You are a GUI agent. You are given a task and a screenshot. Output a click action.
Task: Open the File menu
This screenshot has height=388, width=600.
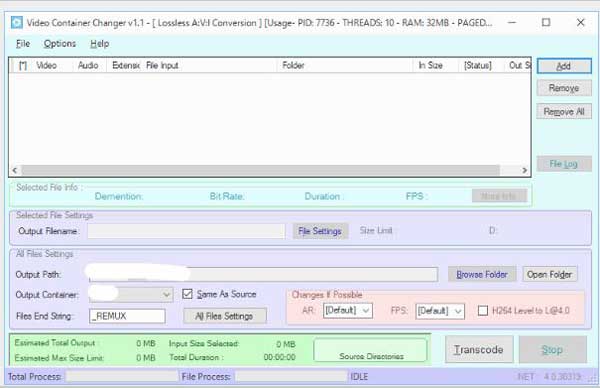(23, 44)
